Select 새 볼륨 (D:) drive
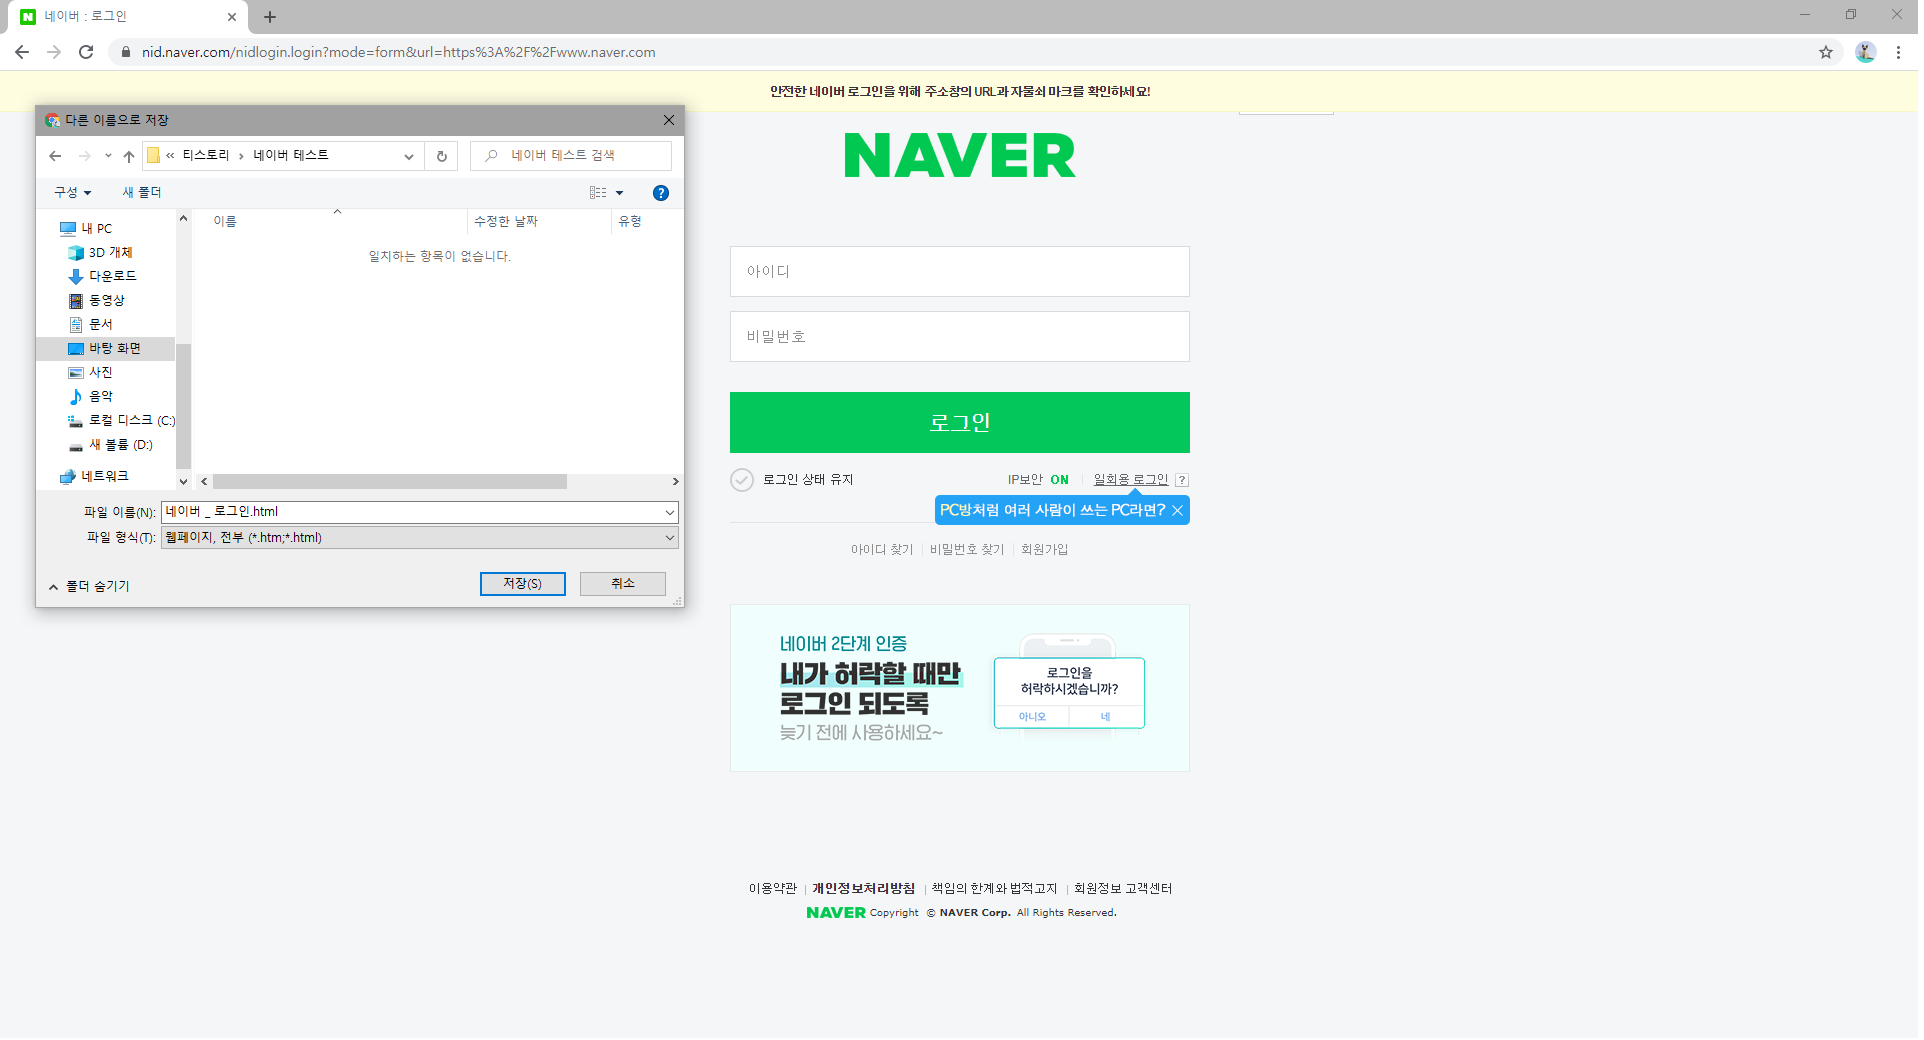Screen dimensions: 1924x1040 point(111,444)
